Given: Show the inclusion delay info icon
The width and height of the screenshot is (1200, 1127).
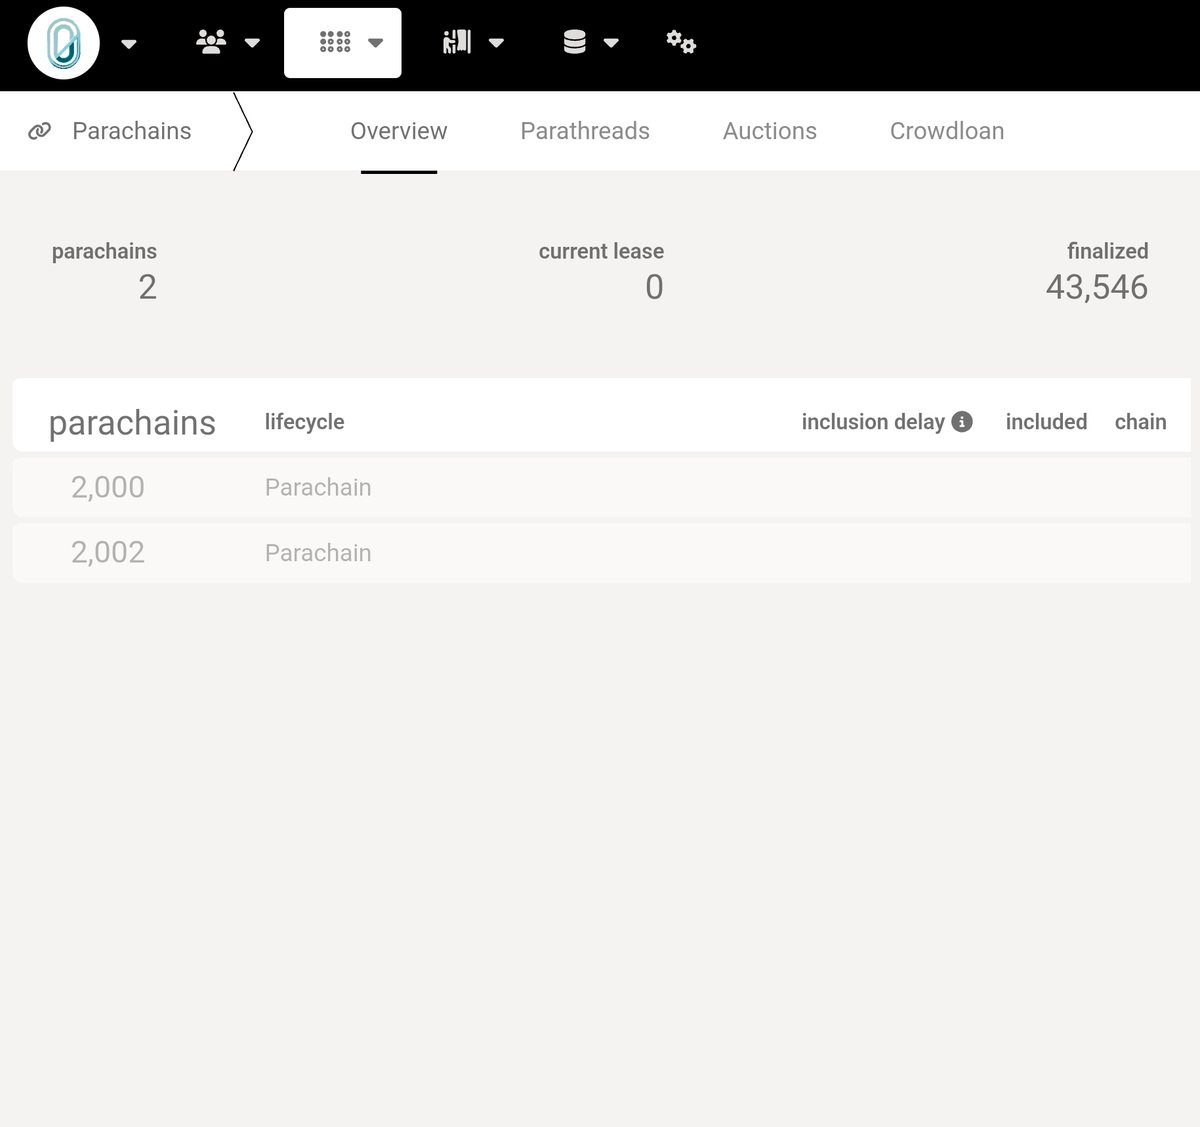Looking at the screenshot, I should pos(962,422).
